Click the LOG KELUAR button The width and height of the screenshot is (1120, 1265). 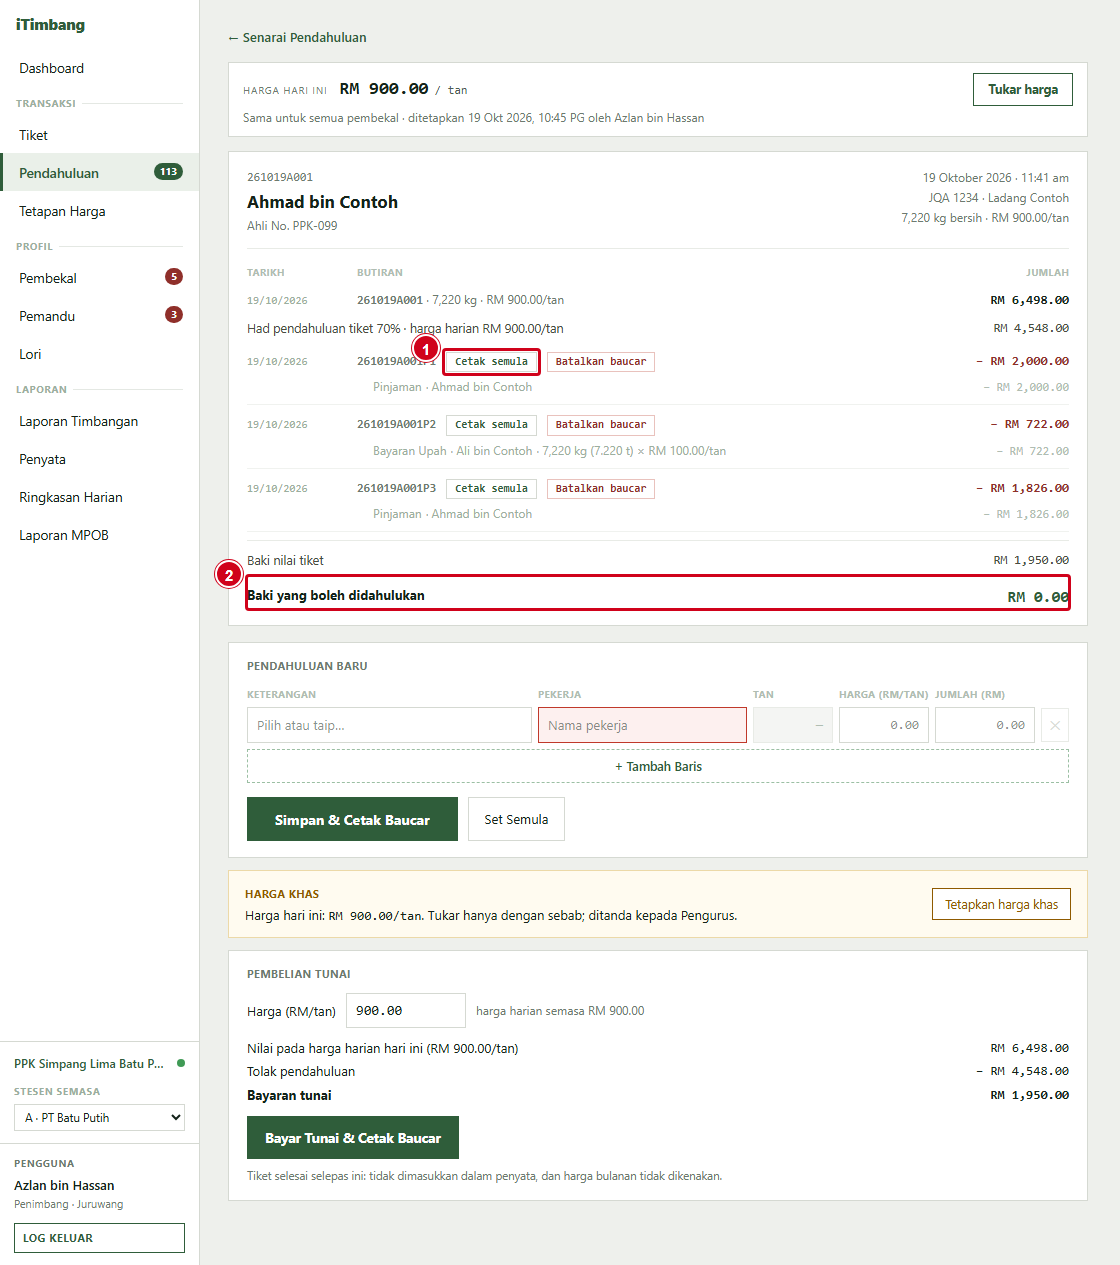[99, 1238]
